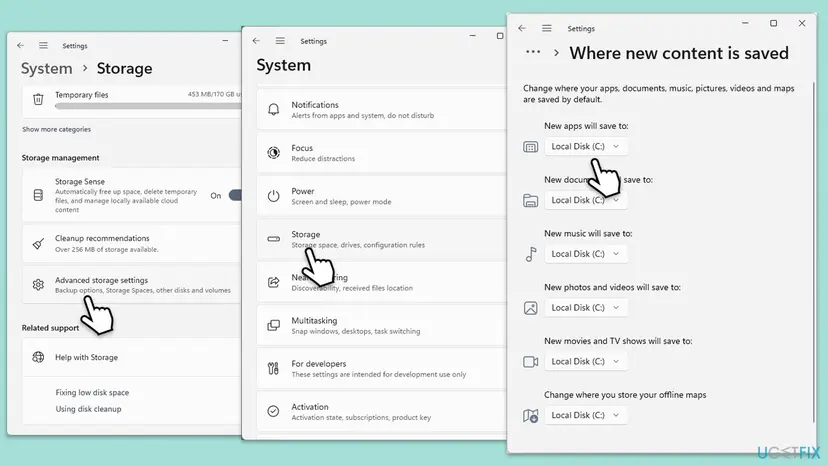Click the Cleanup recommendations broom icon
This screenshot has height=466, width=828.
point(38,244)
